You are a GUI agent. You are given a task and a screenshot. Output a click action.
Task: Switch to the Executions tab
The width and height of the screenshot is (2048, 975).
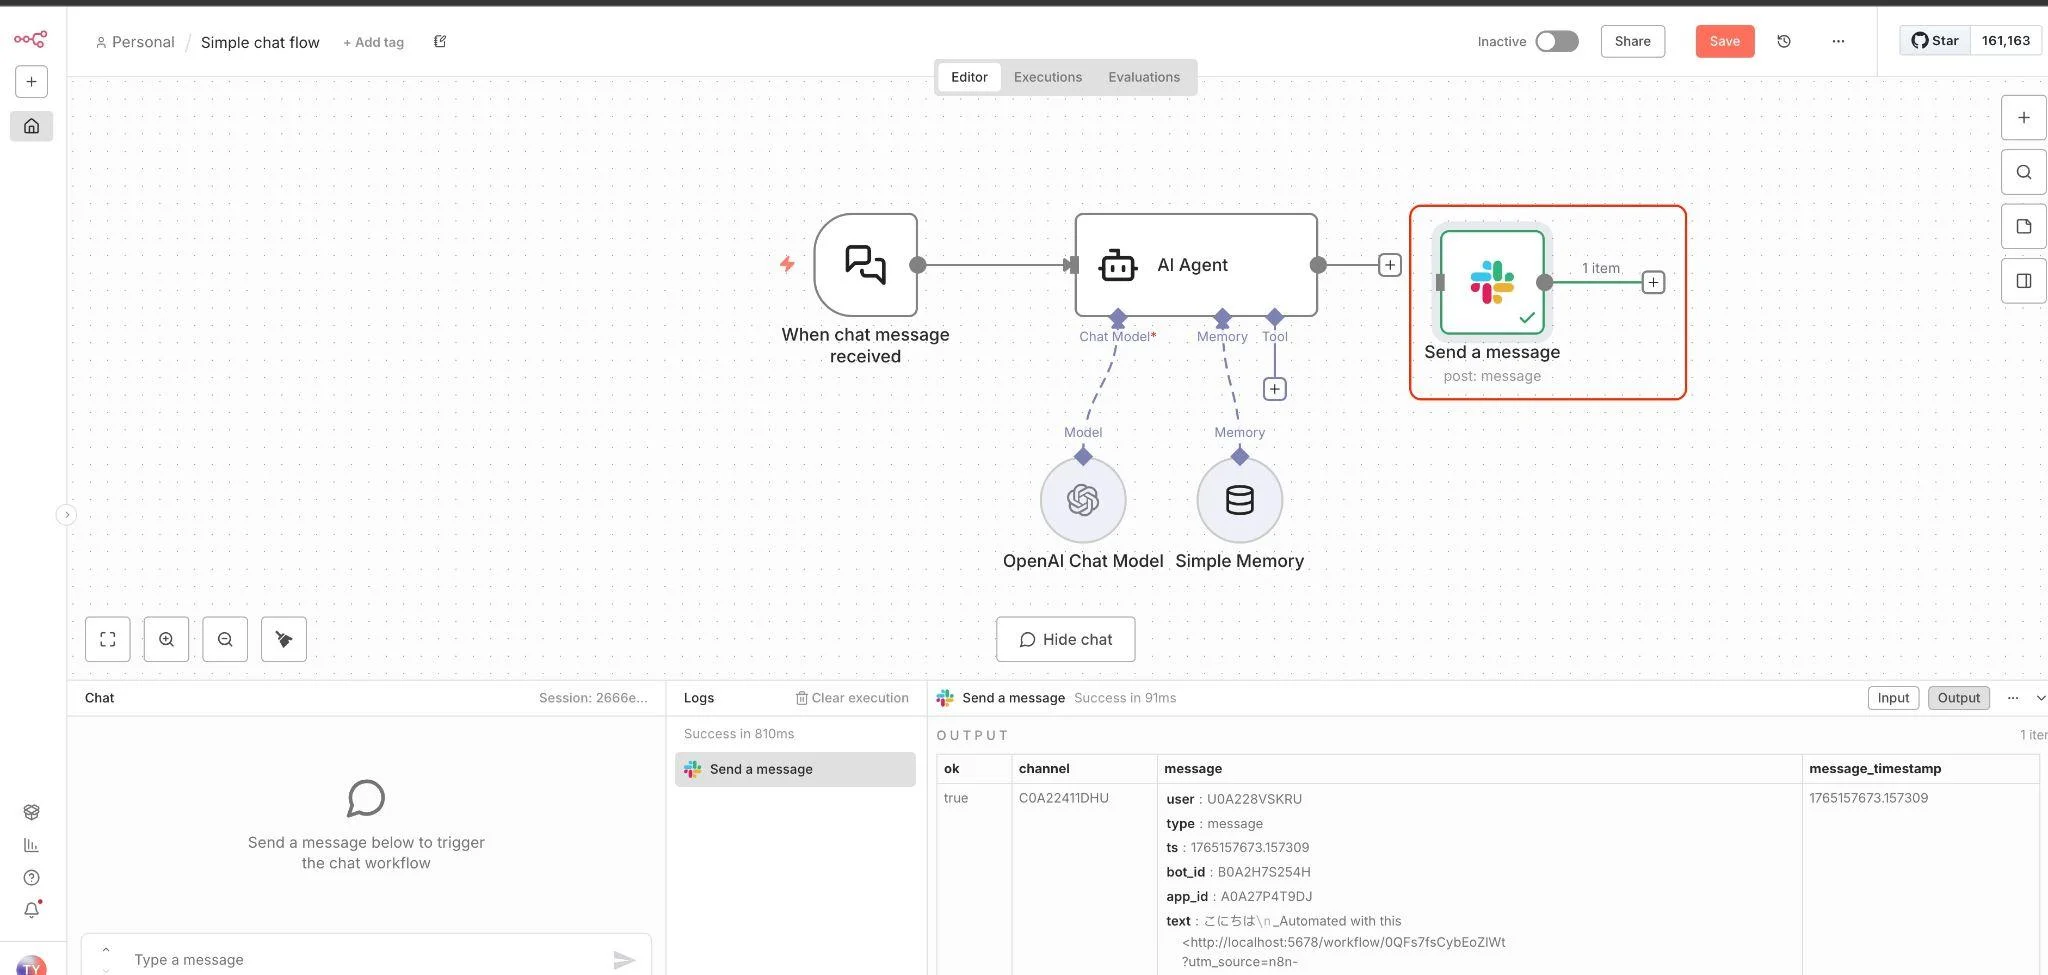1047,77
